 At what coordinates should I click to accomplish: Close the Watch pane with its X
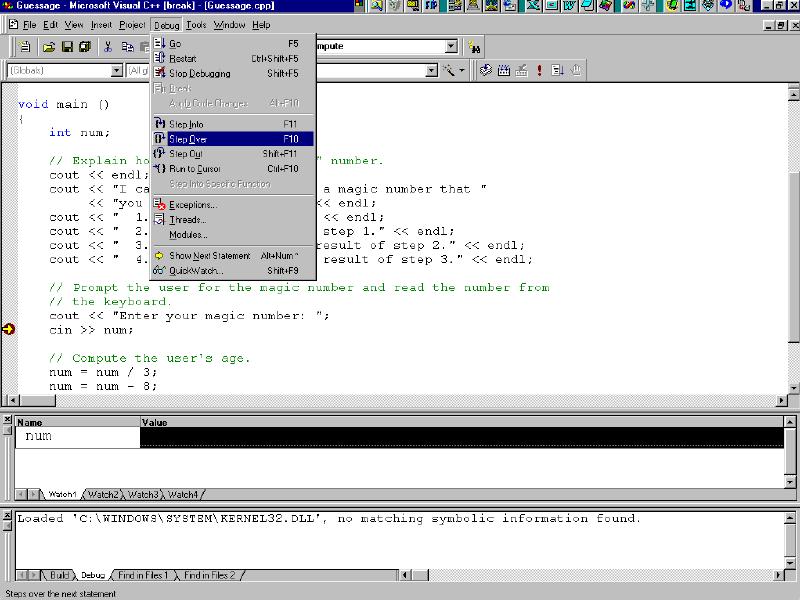7,420
